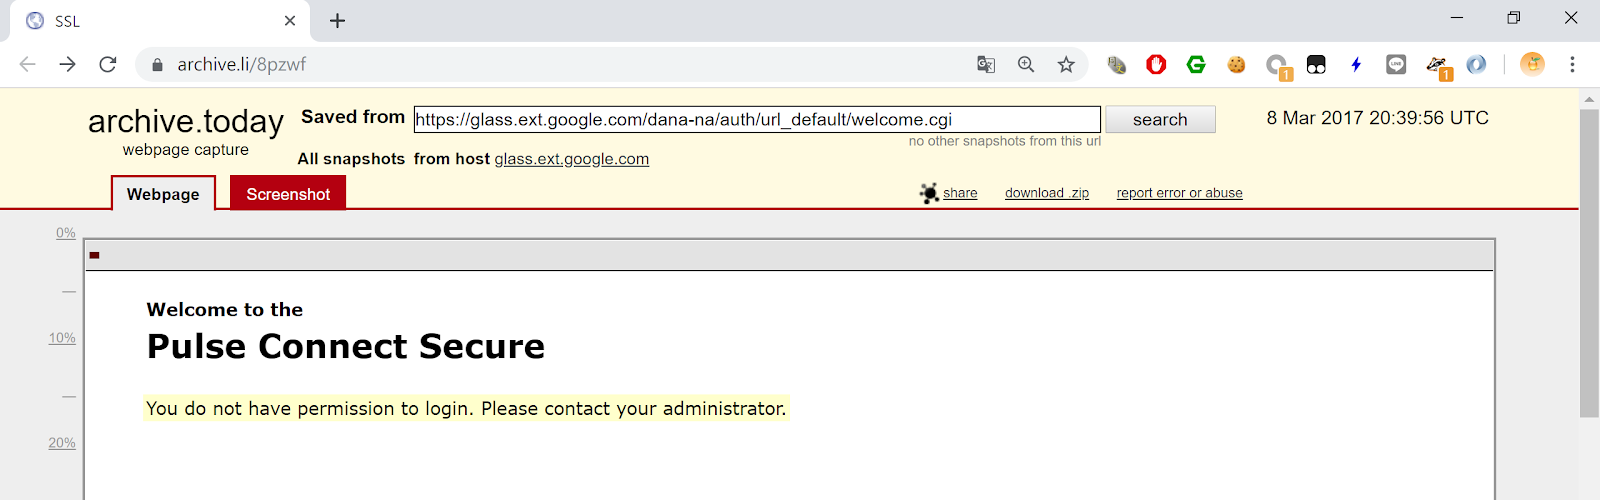
Task: Switch to the Screenshot tab
Action: (x=288, y=193)
